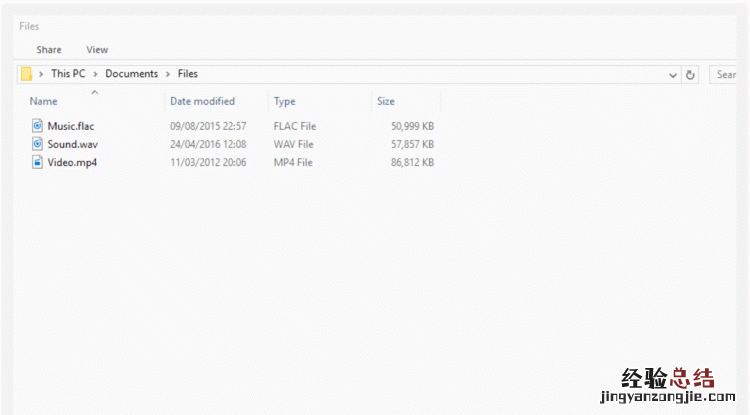750x415 pixels.
Task: Navigate to This PC in breadcrumb
Action: pyautogui.click(x=68, y=74)
